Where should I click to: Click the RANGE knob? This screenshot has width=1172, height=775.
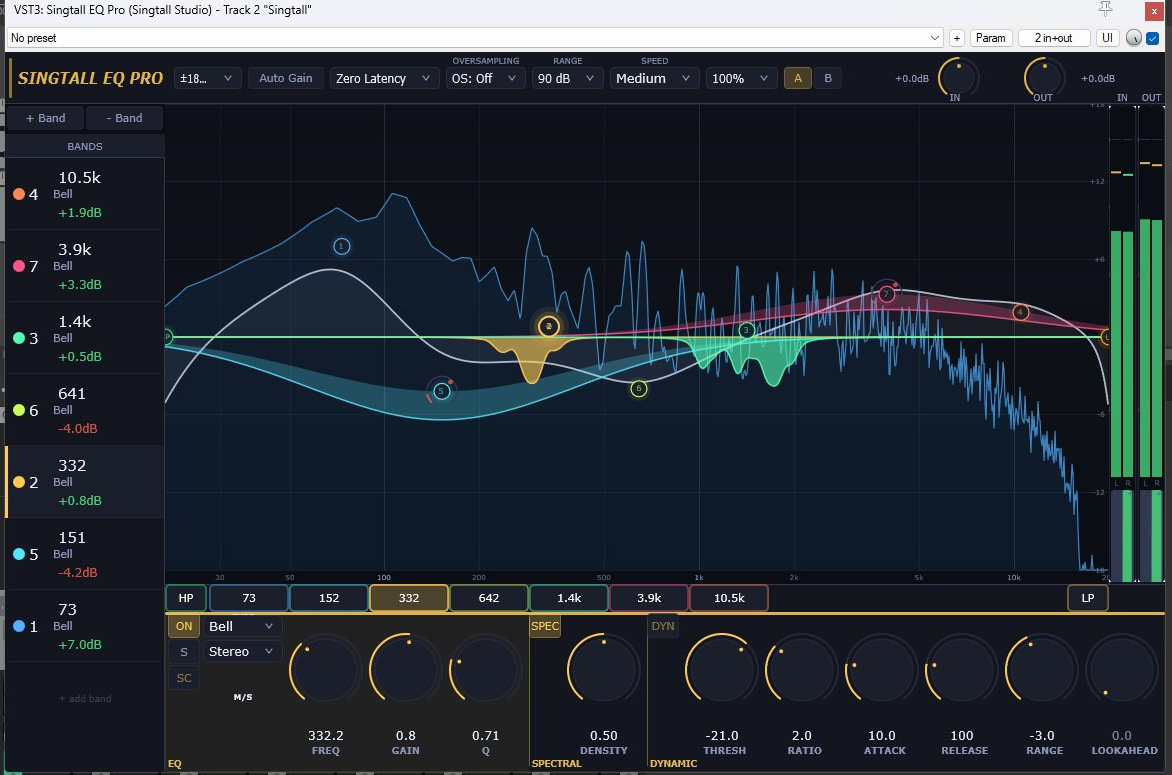click(x=1042, y=669)
